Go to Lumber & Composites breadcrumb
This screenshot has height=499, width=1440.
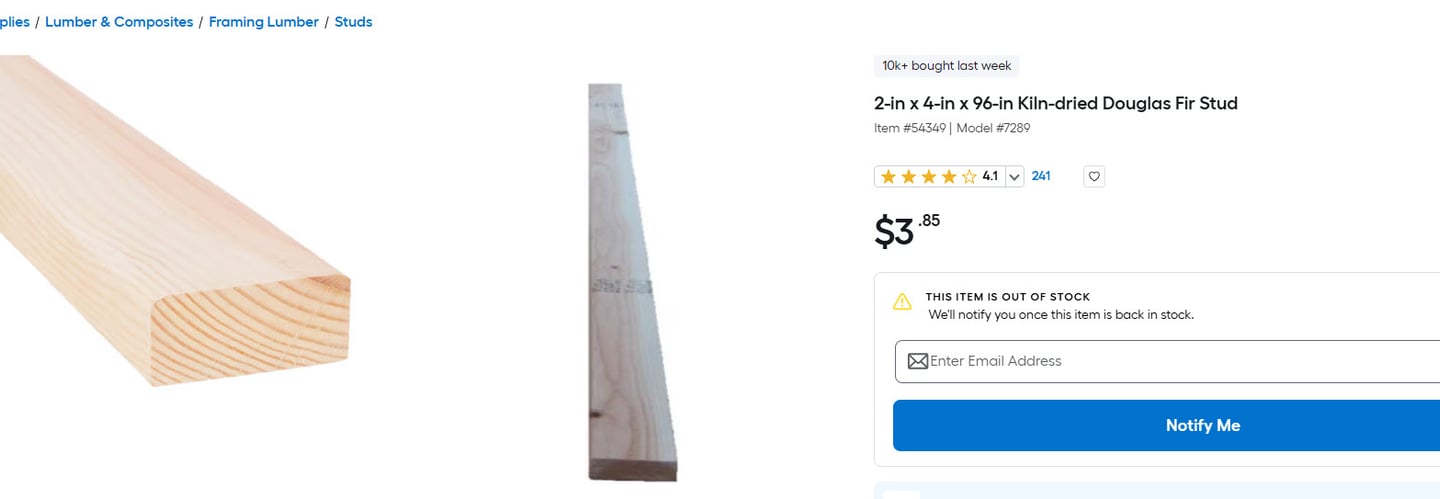[119, 22]
